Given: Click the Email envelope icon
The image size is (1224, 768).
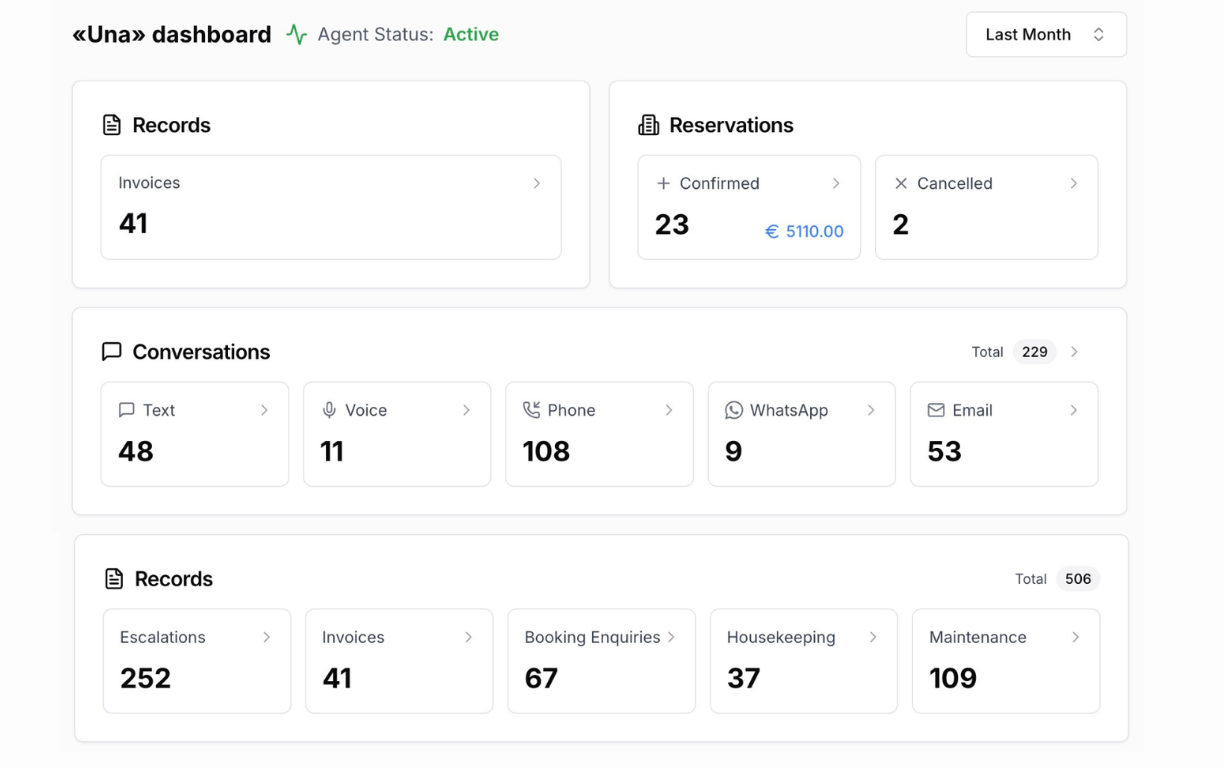Looking at the screenshot, I should tap(936, 410).
